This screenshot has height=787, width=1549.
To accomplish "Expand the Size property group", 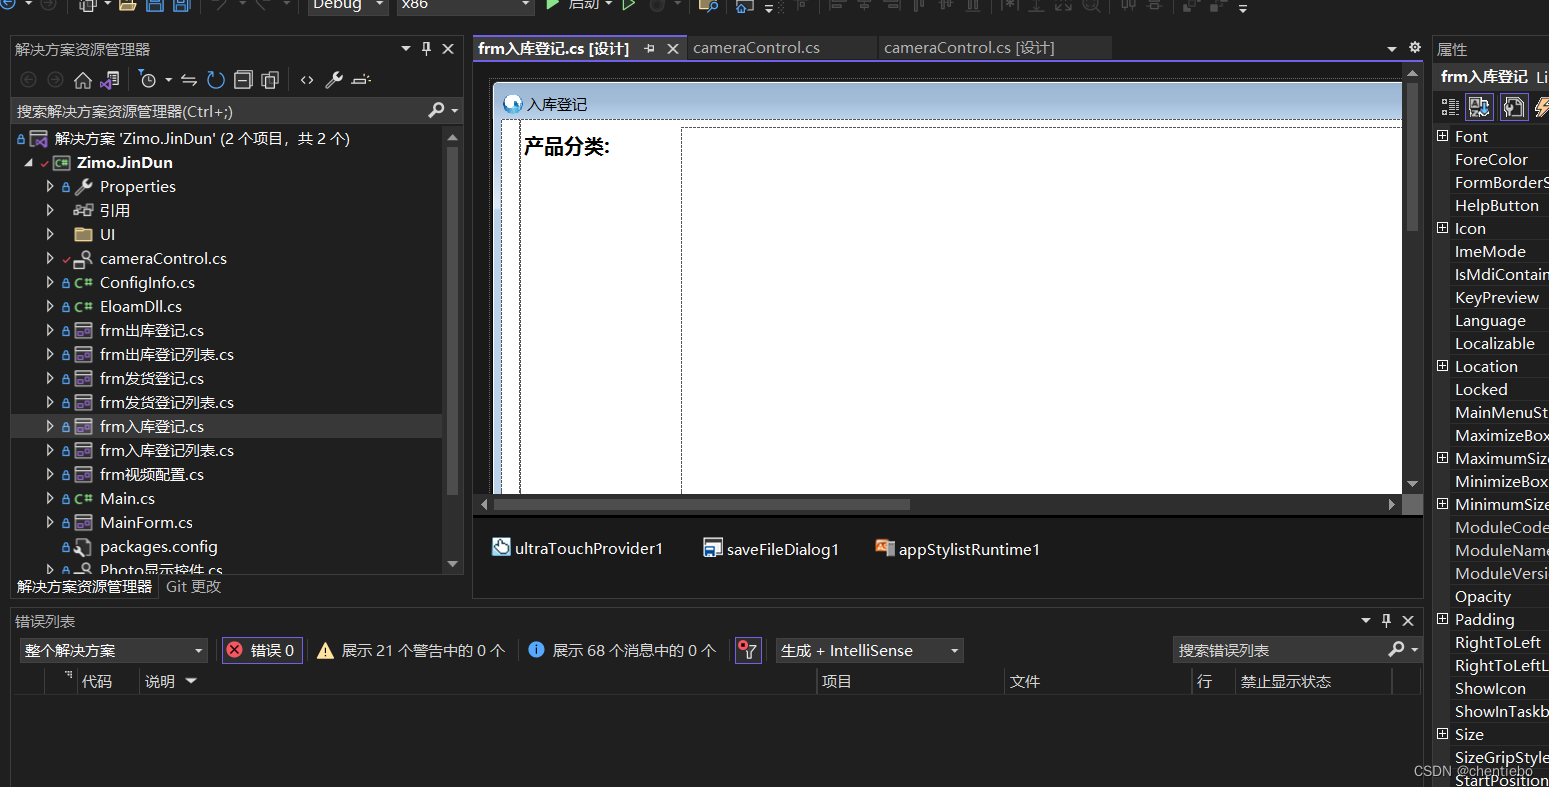I will [1442, 734].
